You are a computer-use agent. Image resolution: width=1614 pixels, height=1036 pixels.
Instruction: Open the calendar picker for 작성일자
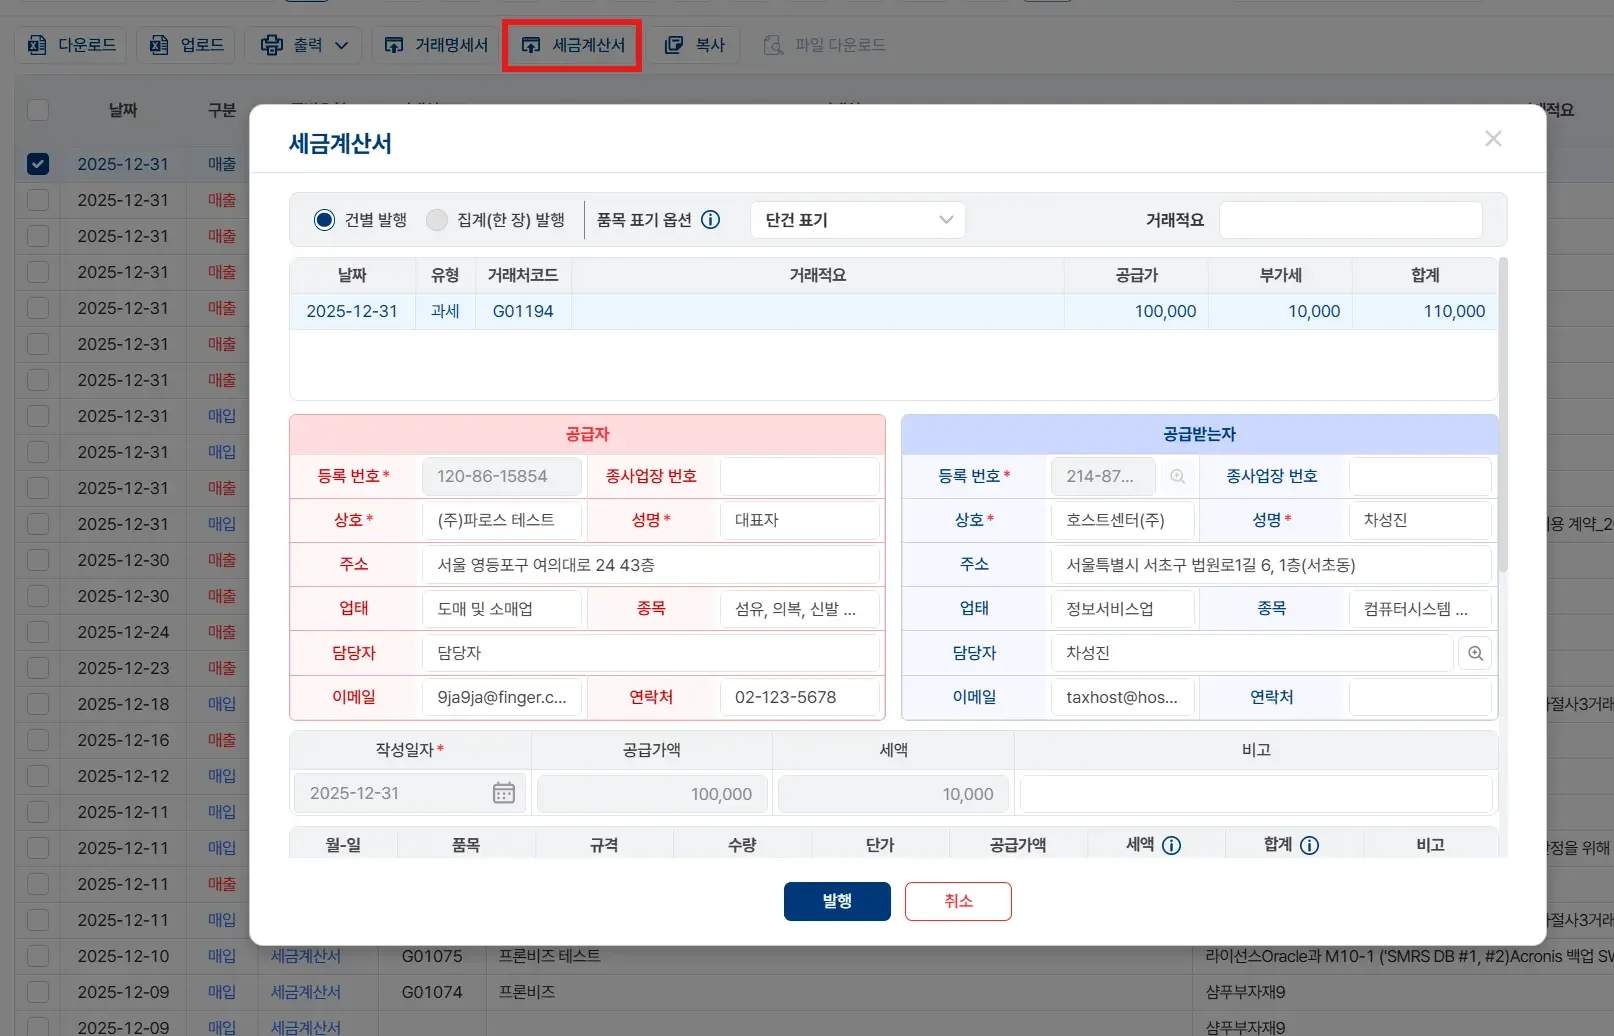tap(504, 792)
